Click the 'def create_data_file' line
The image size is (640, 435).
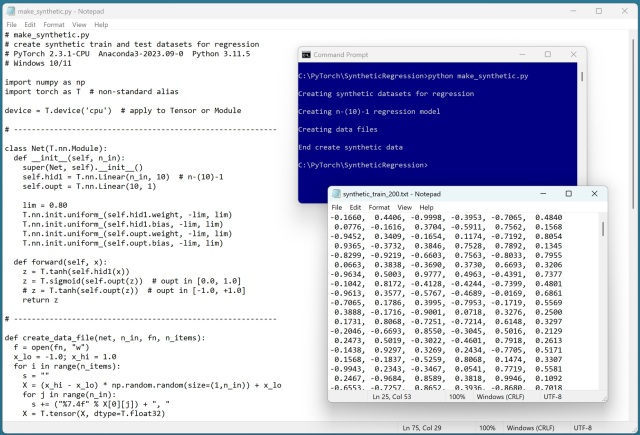[105, 338]
